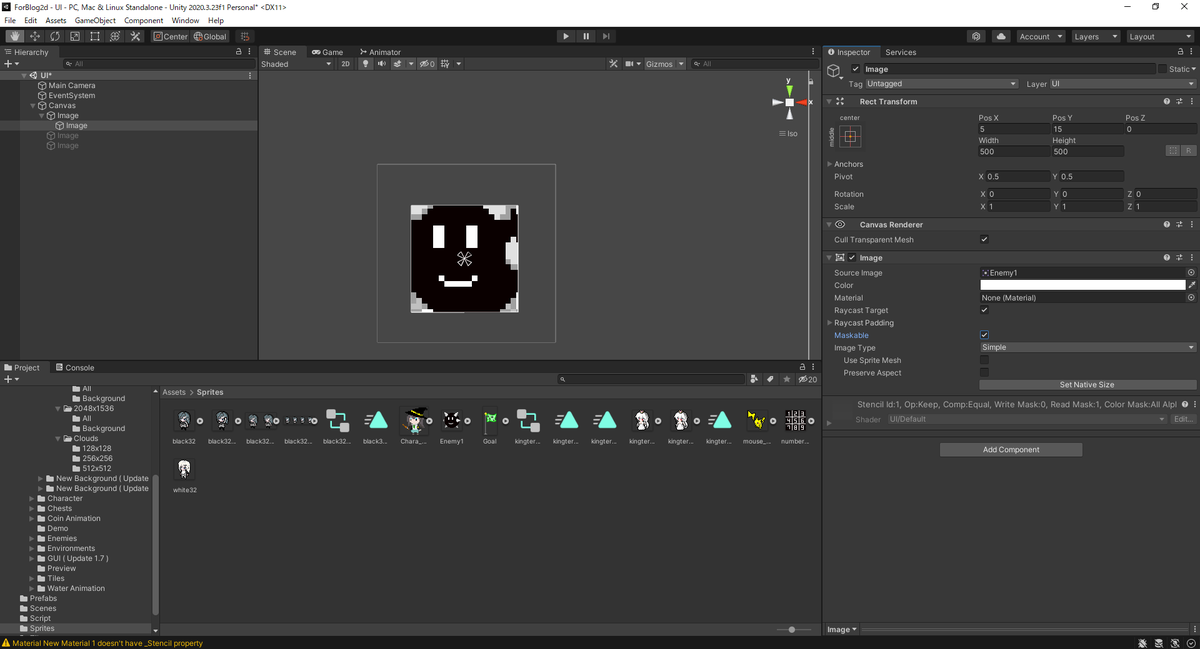This screenshot has height=649, width=1200.
Task: Select the Enemy1 sprite thumbnail
Action: 452,420
